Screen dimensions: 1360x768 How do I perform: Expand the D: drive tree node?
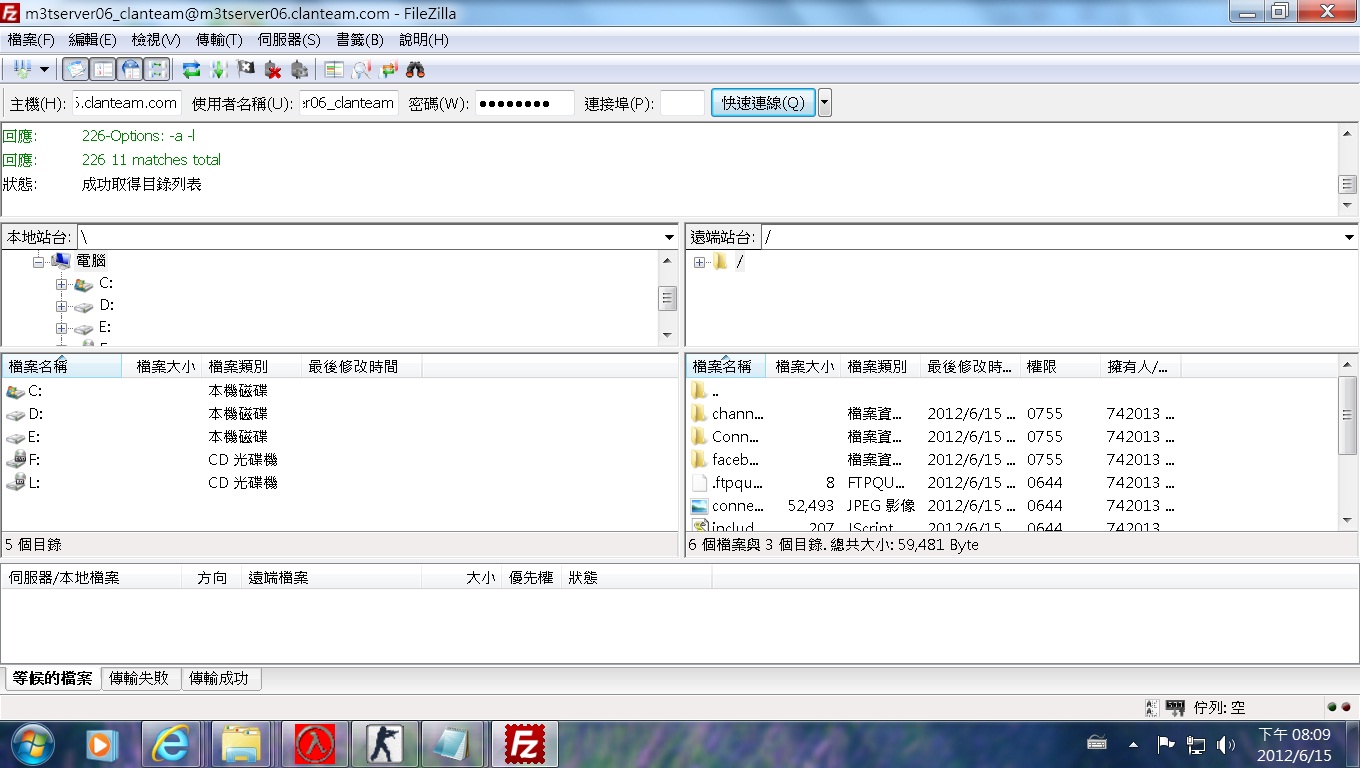click(x=62, y=306)
